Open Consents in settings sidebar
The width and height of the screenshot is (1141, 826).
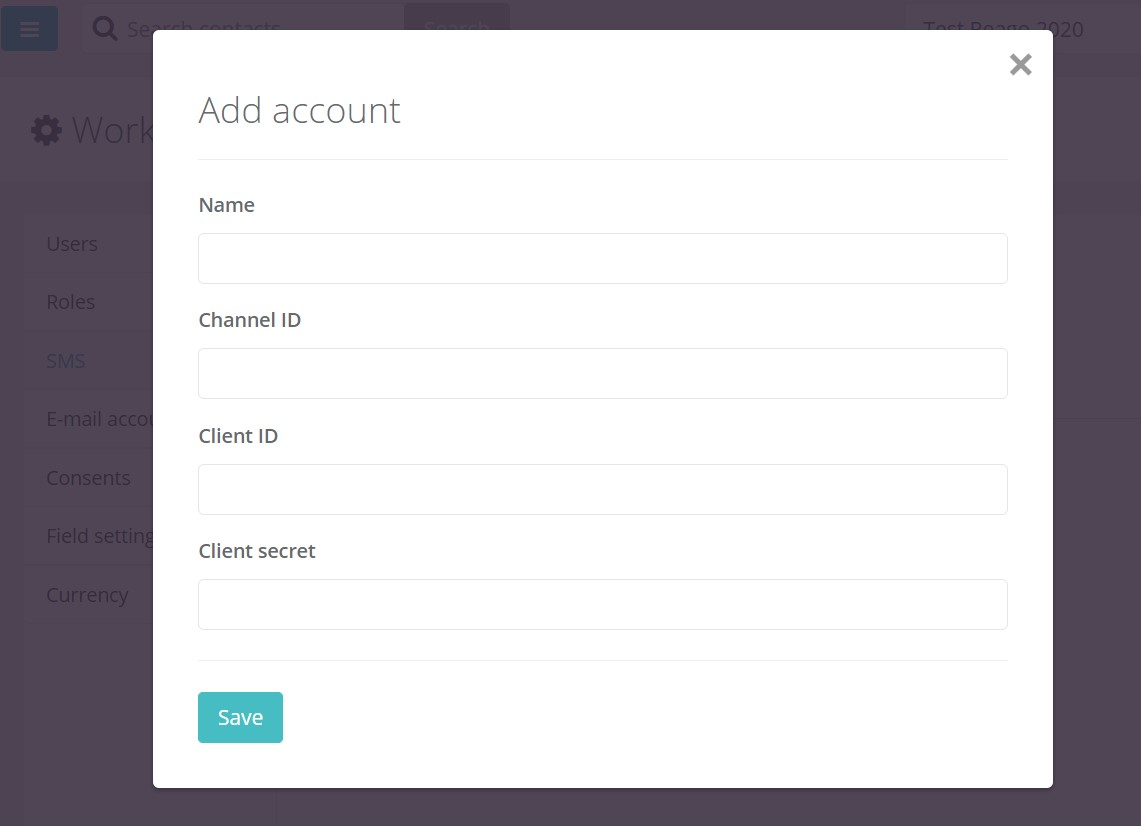pyautogui.click(x=88, y=478)
